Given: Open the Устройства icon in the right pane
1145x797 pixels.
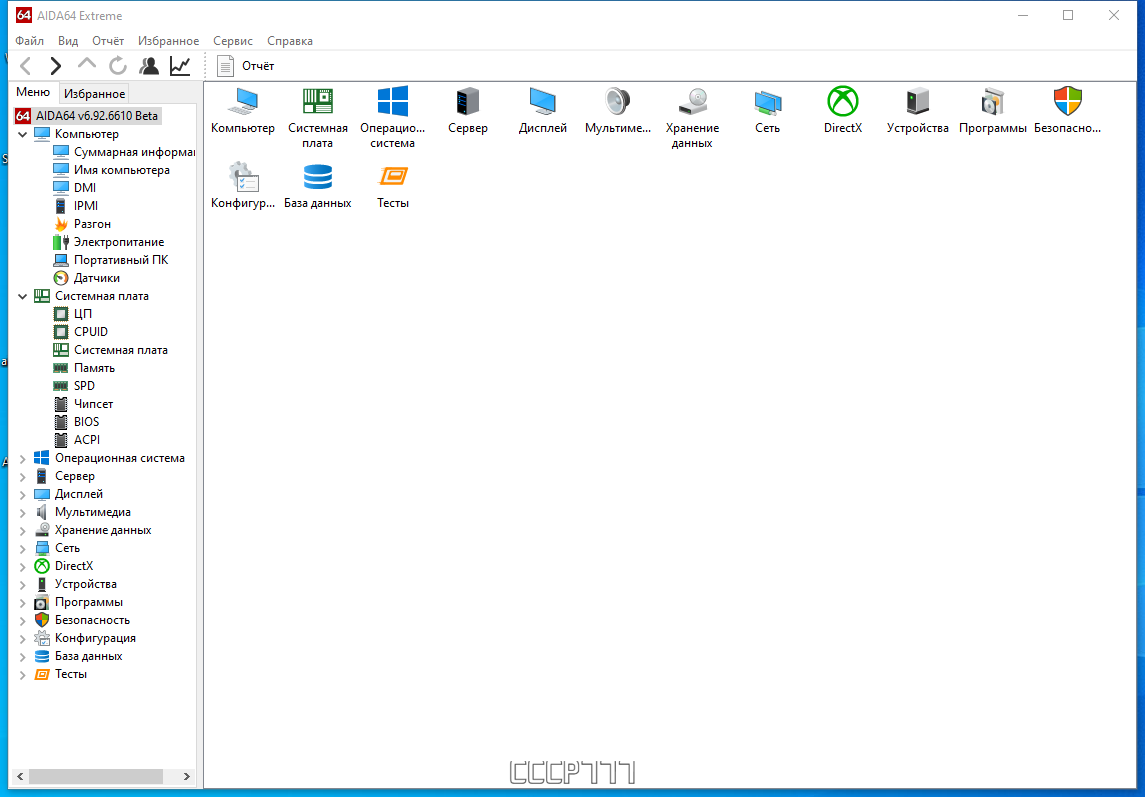Looking at the screenshot, I should pyautogui.click(x=918, y=110).
